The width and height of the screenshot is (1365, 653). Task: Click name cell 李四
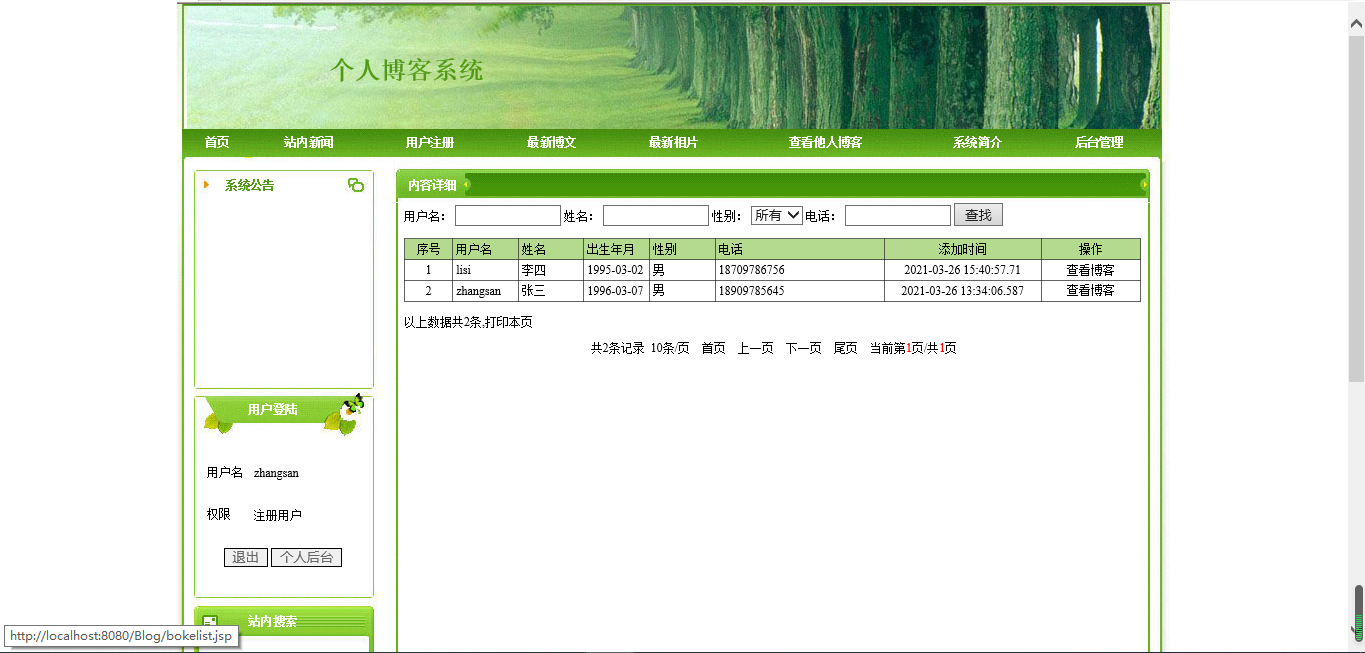pos(533,270)
